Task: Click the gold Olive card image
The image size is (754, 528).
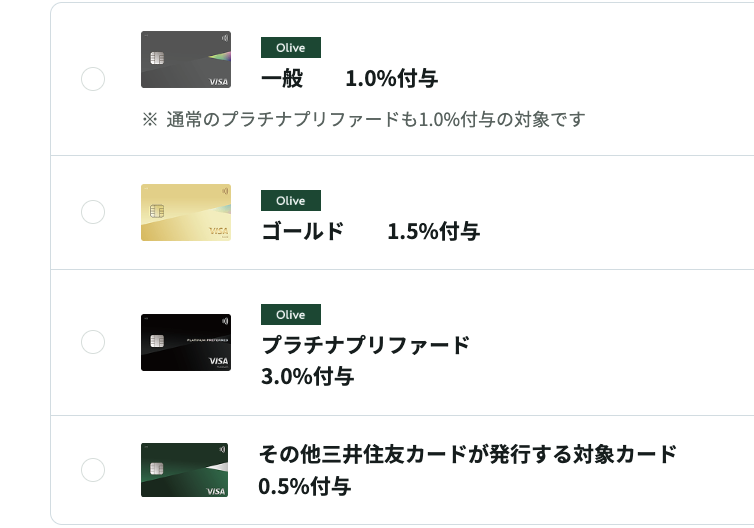Action: coord(186,212)
